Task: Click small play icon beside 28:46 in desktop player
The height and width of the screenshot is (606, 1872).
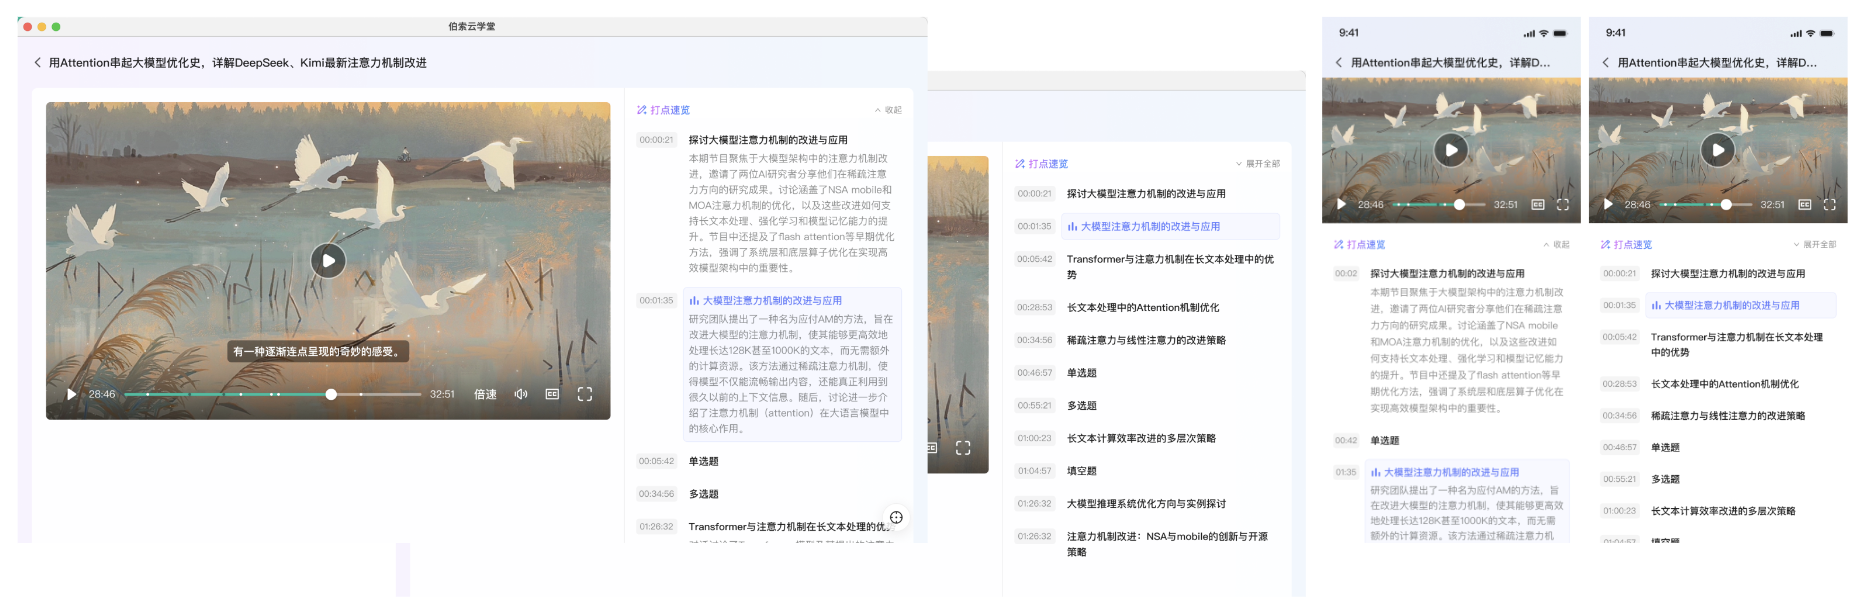Action: pos(71,394)
